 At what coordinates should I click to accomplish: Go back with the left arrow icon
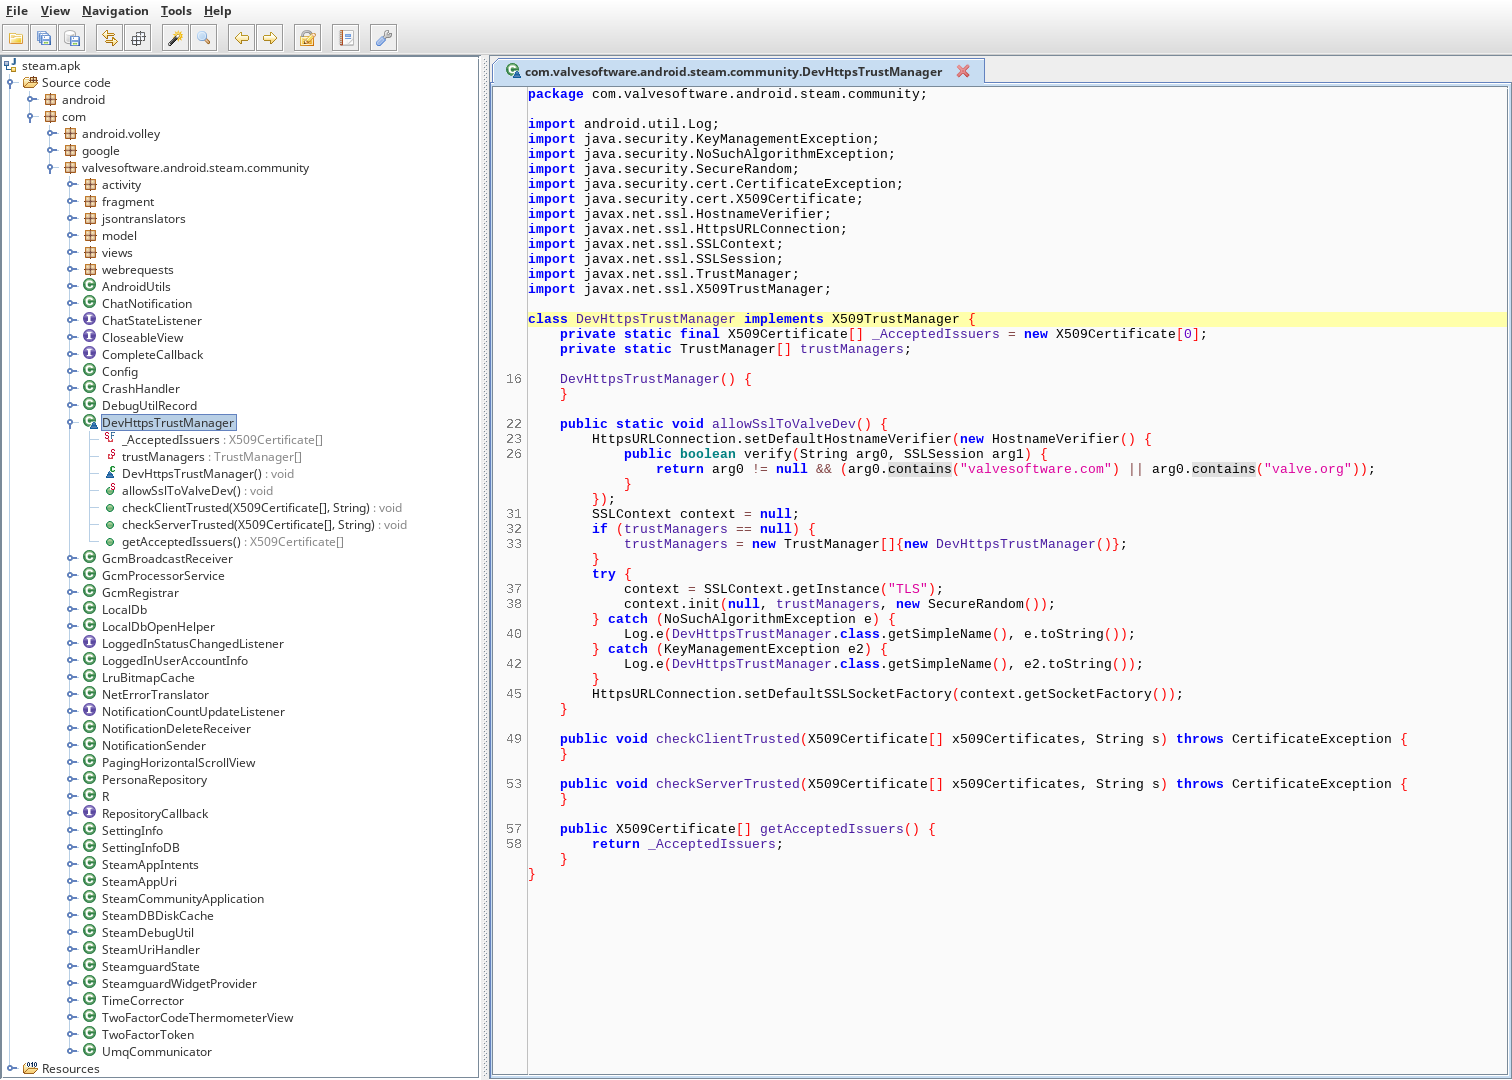coord(241,38)
